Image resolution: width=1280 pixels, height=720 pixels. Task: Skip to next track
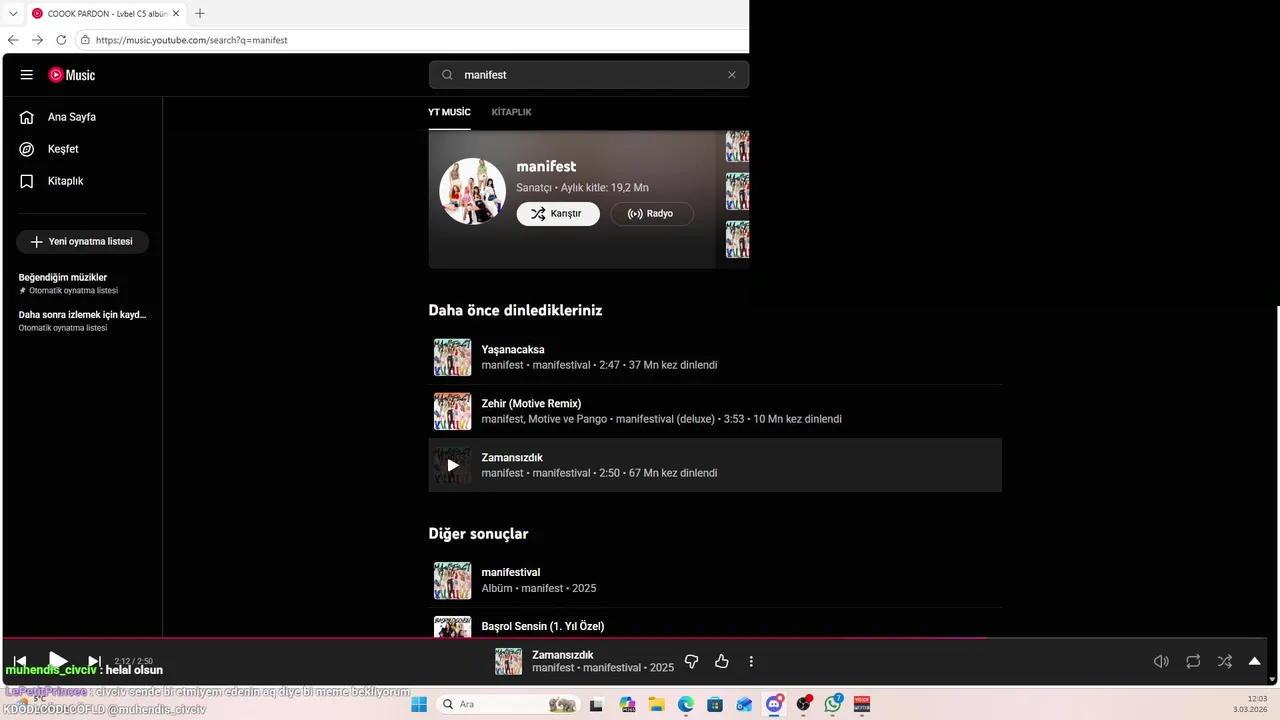click(94, 661)
